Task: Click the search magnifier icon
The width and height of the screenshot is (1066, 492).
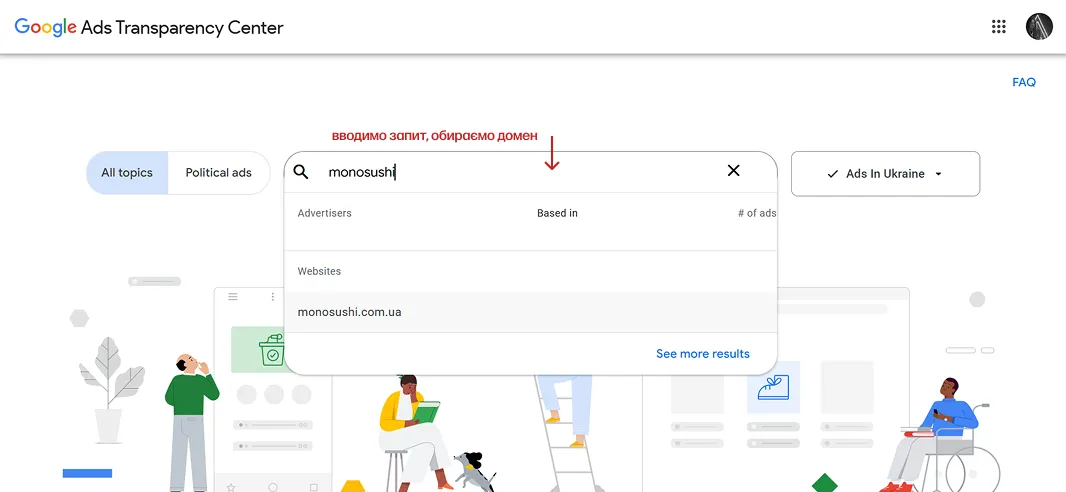Action: (300, 172)
